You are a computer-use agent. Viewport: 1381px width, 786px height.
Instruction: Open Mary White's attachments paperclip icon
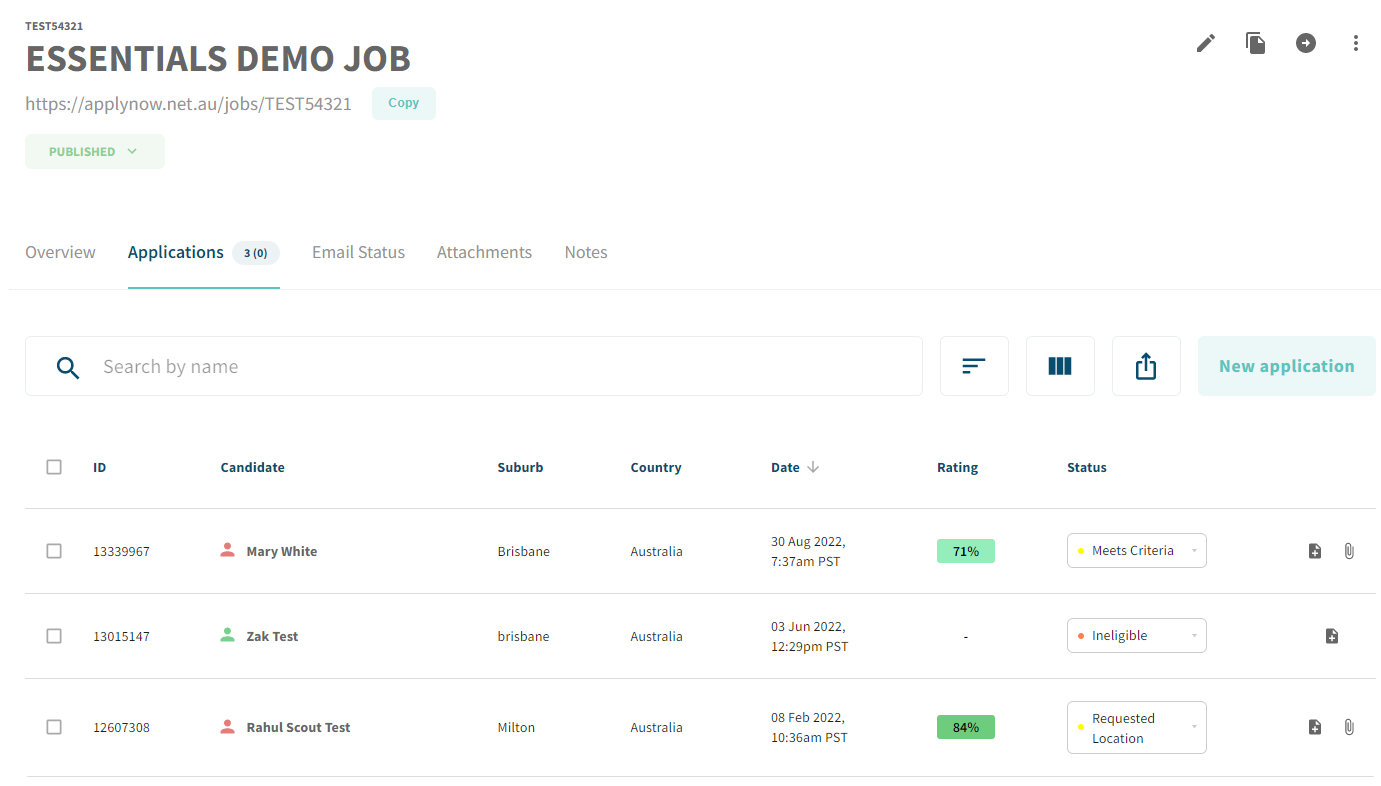coord(1349,550)
